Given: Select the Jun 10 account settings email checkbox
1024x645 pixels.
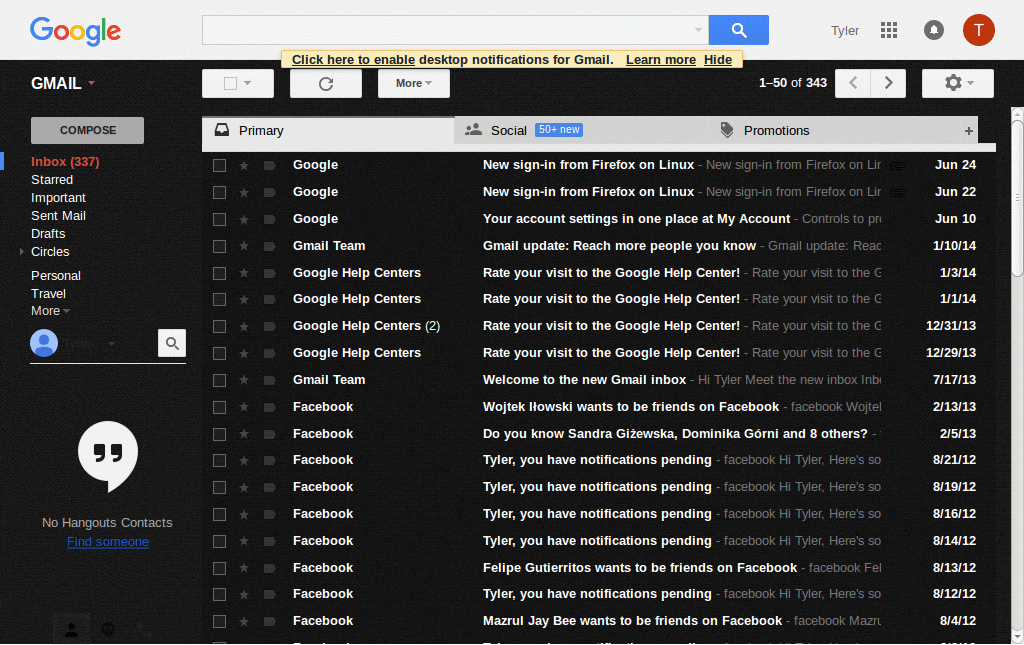Looking at the screenshot, I should pyautogui.click(x=219, y=219).
